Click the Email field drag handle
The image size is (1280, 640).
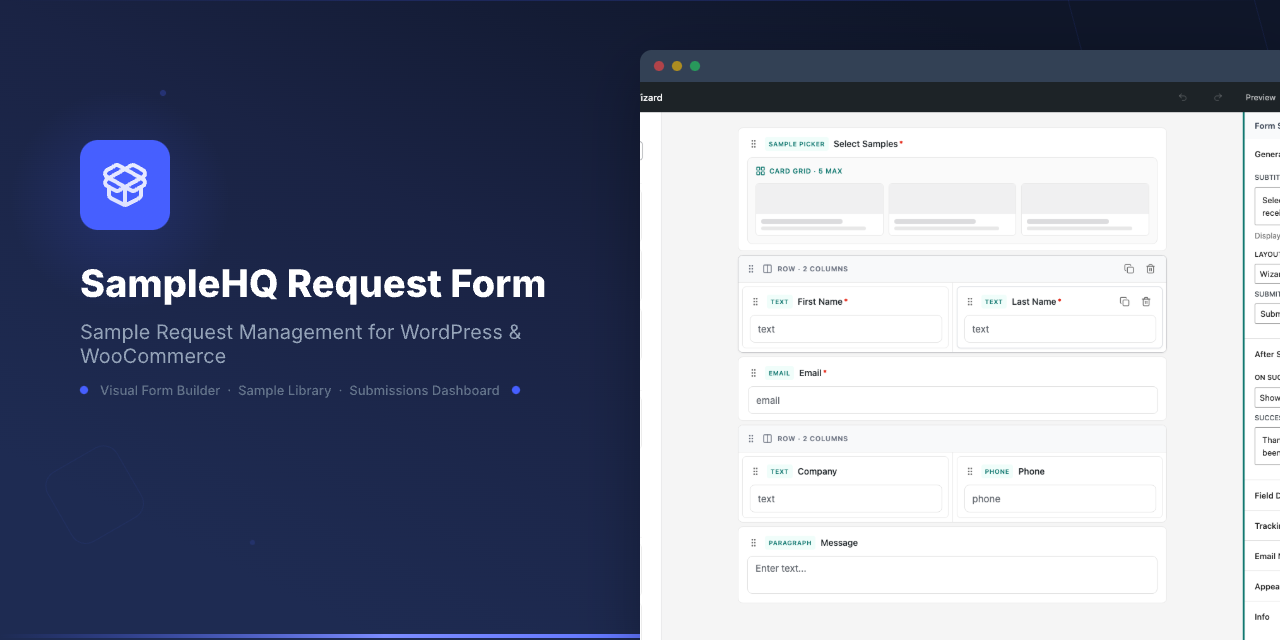click(x=754, y=373)
